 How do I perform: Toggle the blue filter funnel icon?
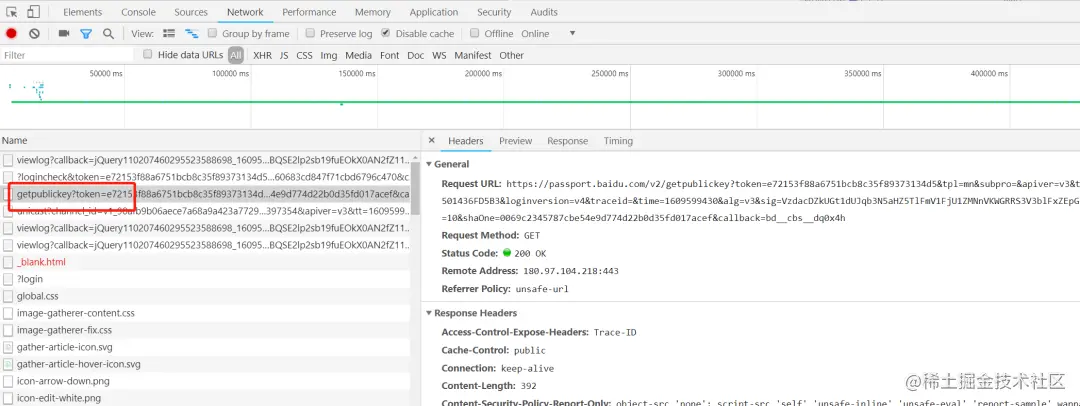[86, 33]
